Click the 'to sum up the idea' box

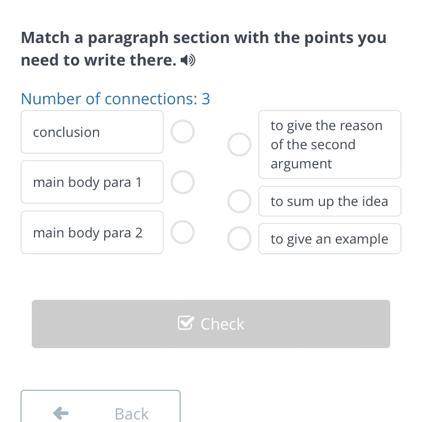[330, 201]
